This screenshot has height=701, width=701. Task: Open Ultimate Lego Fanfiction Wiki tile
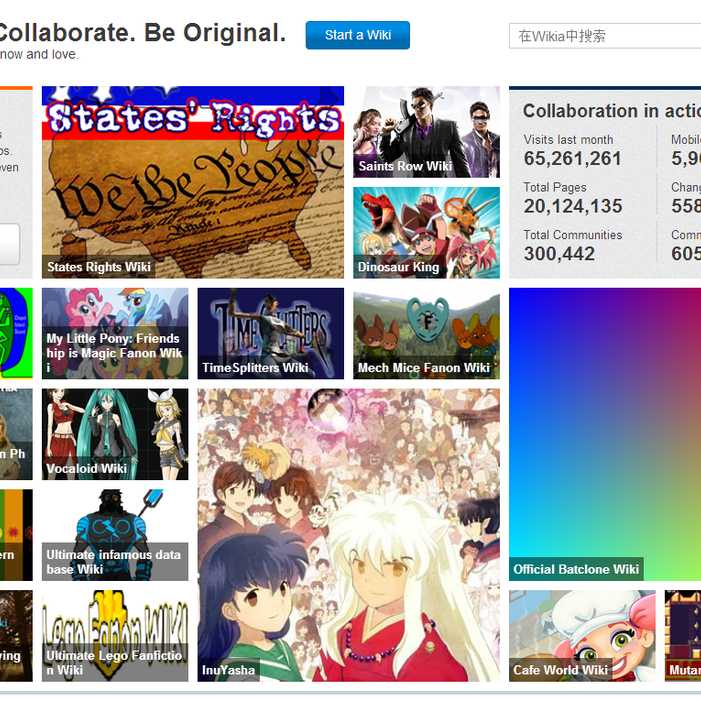coord(115,636)
